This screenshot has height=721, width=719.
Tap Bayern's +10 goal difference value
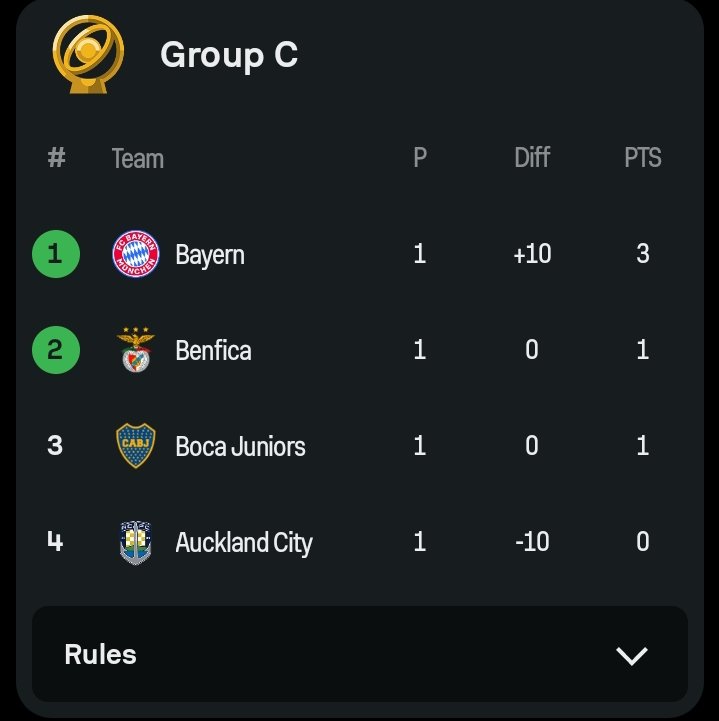(532, 254)
